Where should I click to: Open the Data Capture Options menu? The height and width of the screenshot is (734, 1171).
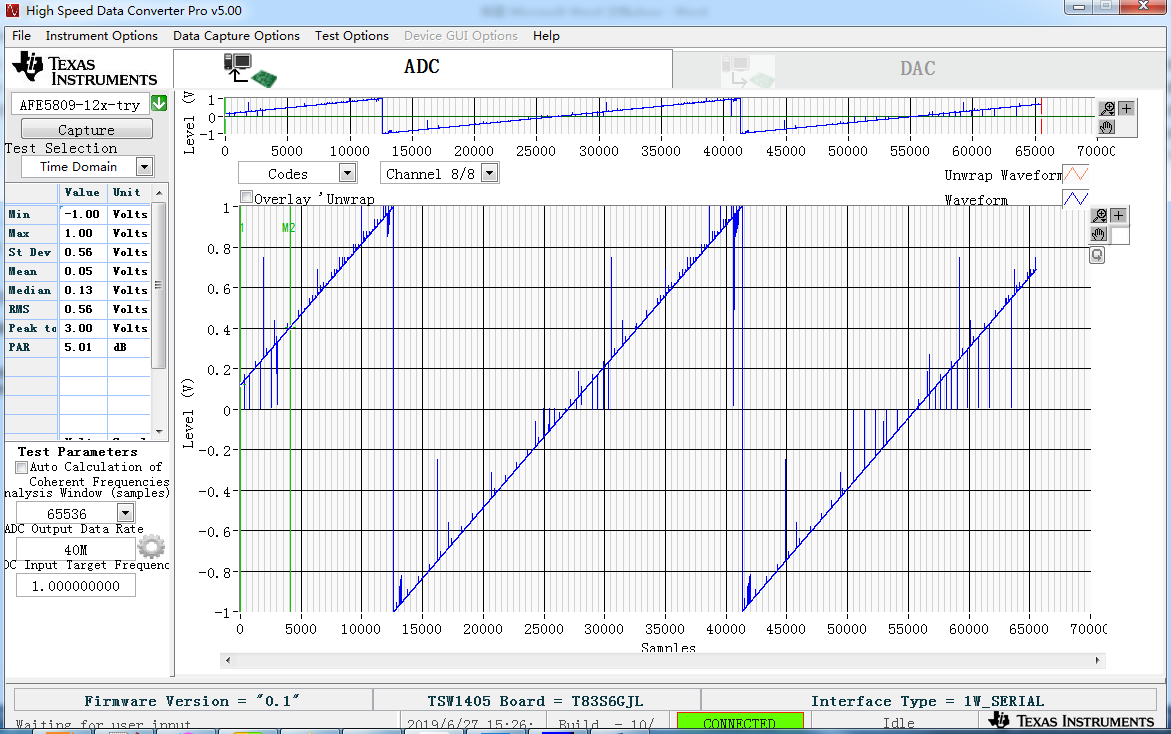click(x=236, y=36)
